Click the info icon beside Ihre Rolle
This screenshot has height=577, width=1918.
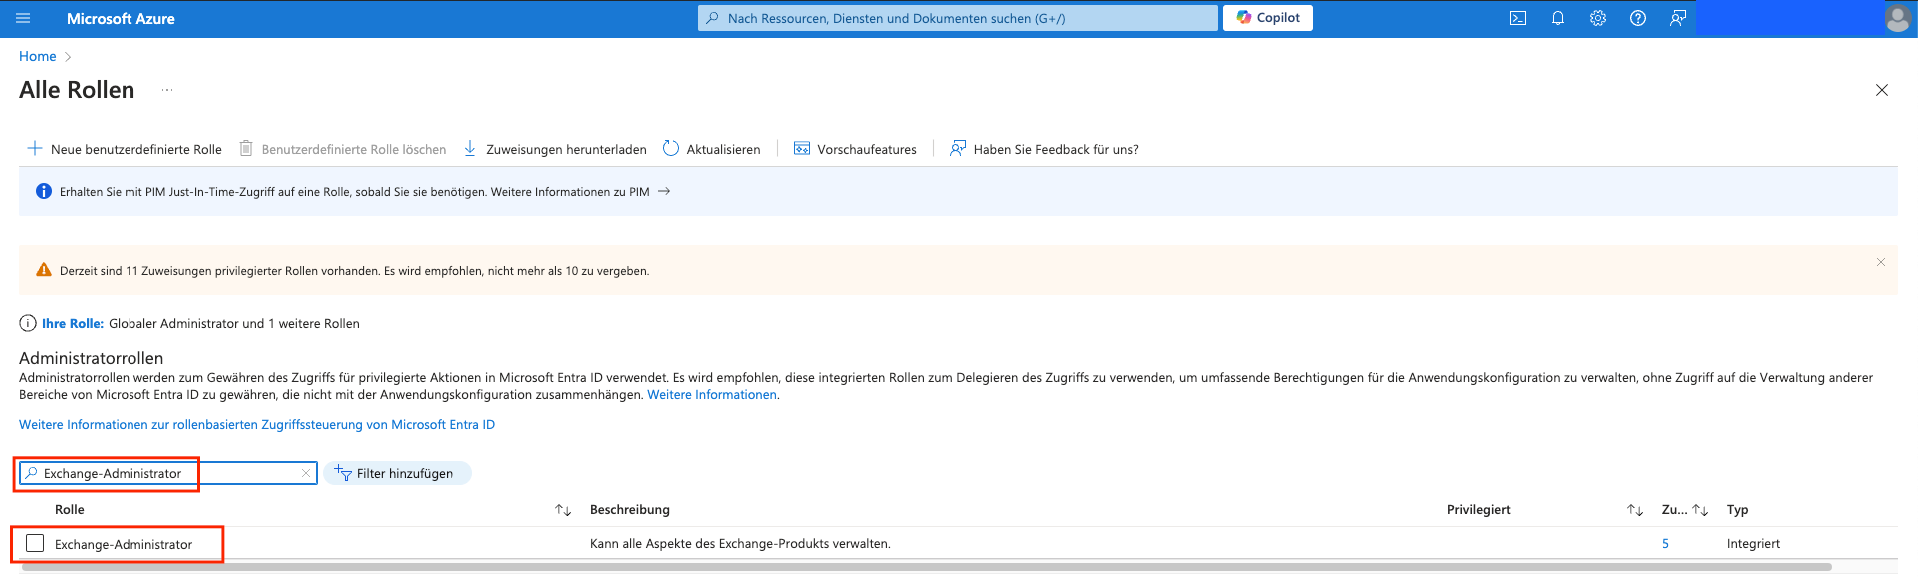(x=28, y=323)
